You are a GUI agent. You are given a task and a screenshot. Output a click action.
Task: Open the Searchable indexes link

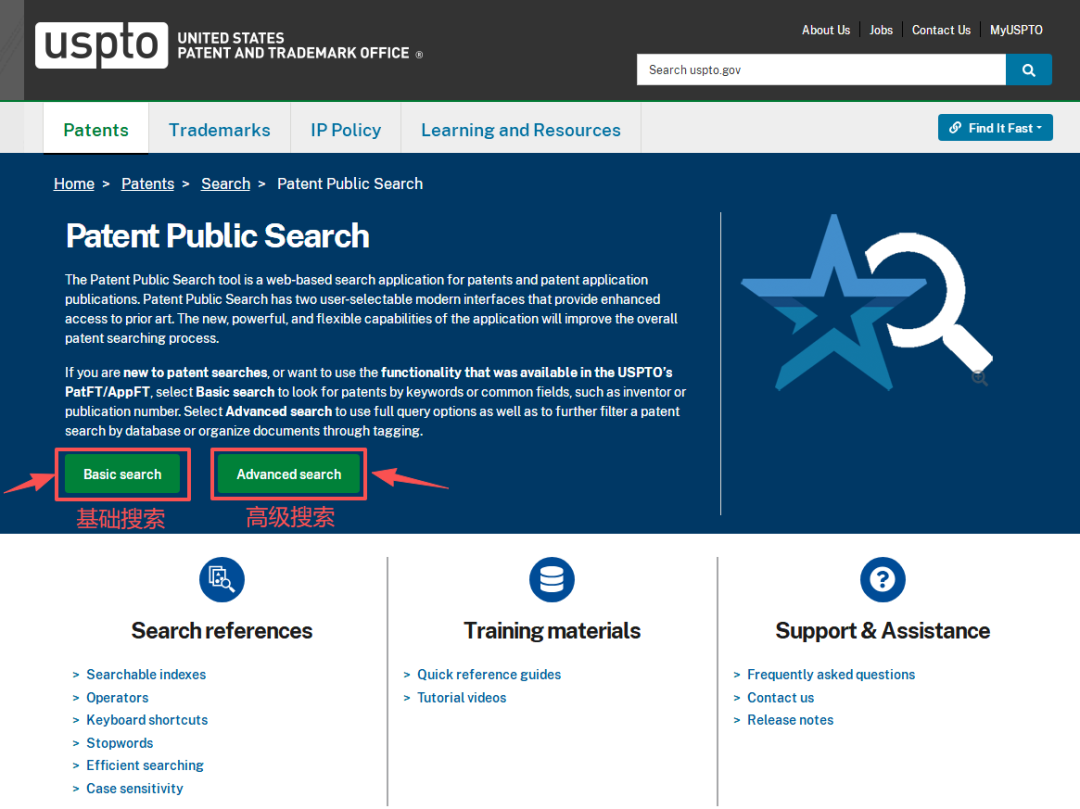146,675
